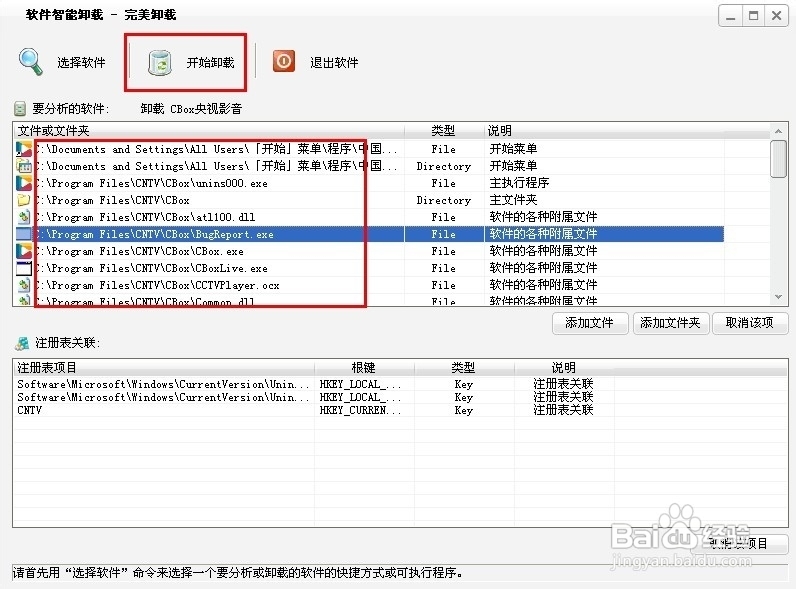The height and width of the screenshot is (589, 796).
Task: Click the 退出软件 power icon
Action: click(x=284, y=61)
